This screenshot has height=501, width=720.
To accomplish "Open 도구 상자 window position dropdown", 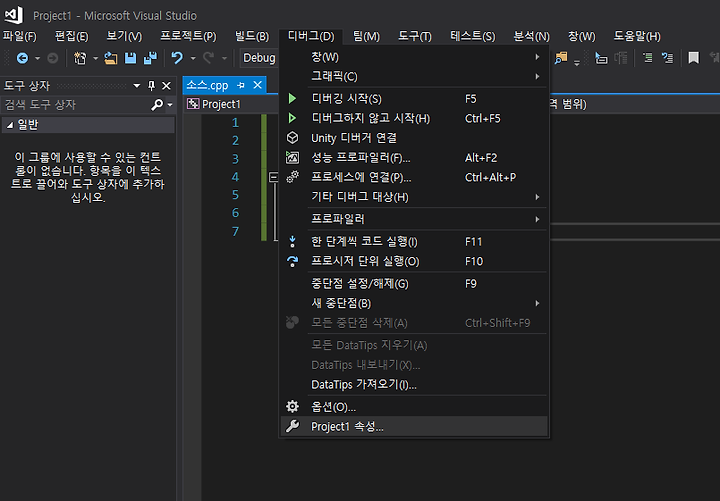I will point(136,86).
